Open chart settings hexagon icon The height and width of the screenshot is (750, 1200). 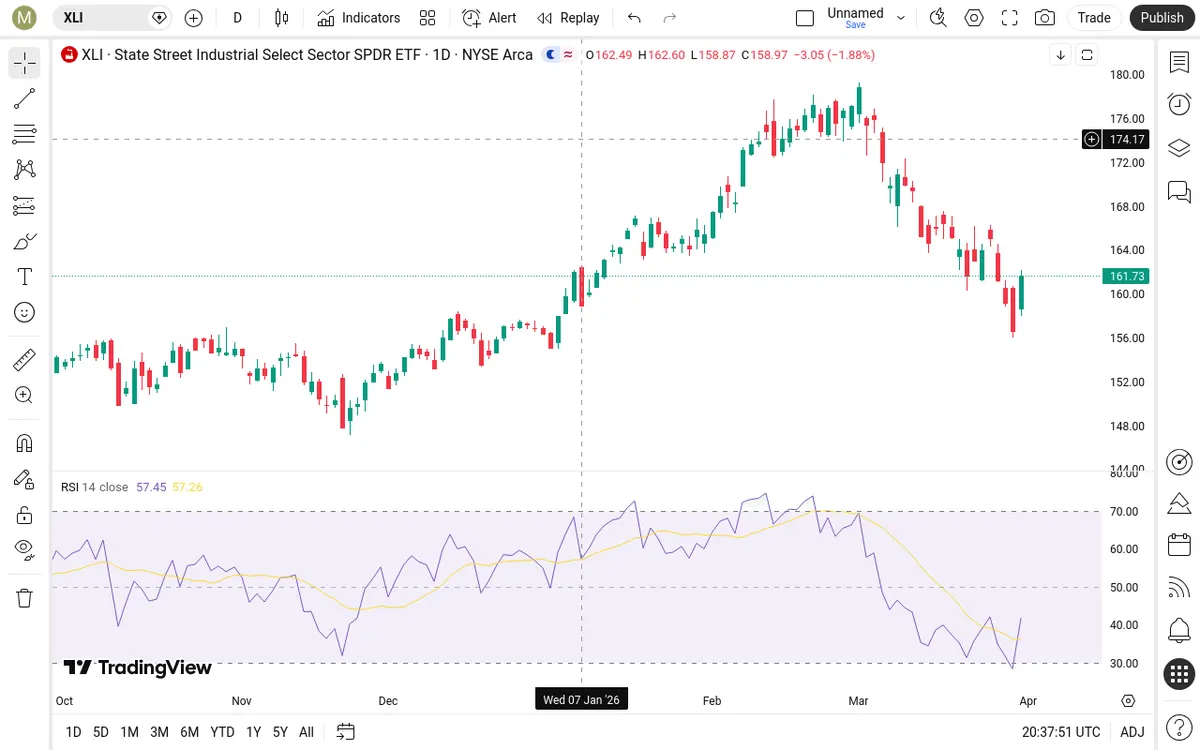pos(974,18)
